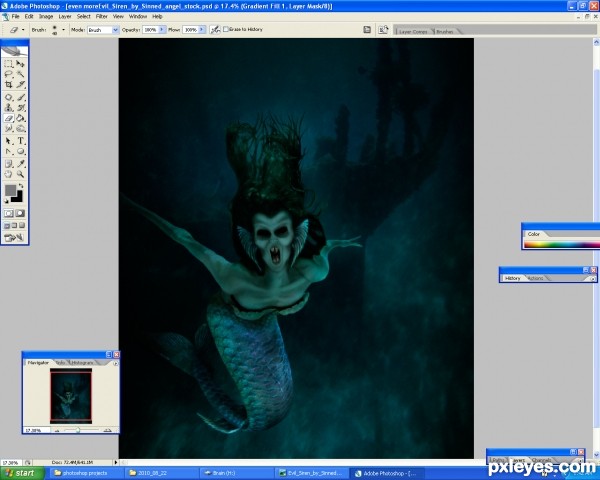Select the Move tool

pos(20,64)
